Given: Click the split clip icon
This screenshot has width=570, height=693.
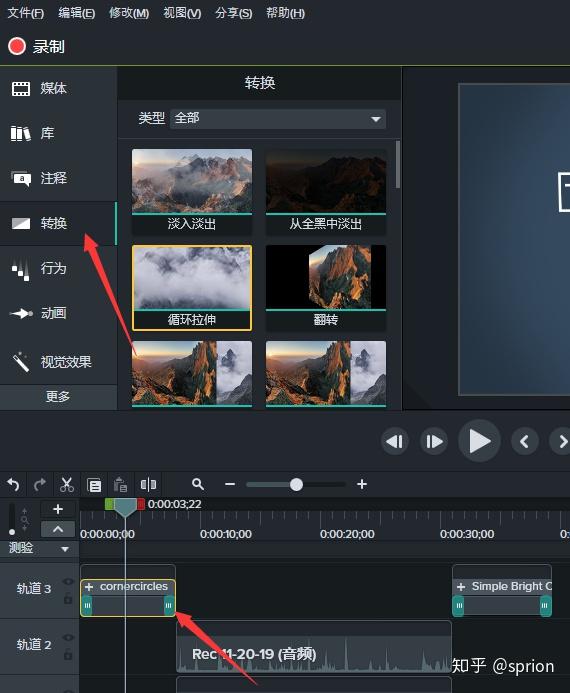Looking at the screenshot, I should click(x=148, y=484).
